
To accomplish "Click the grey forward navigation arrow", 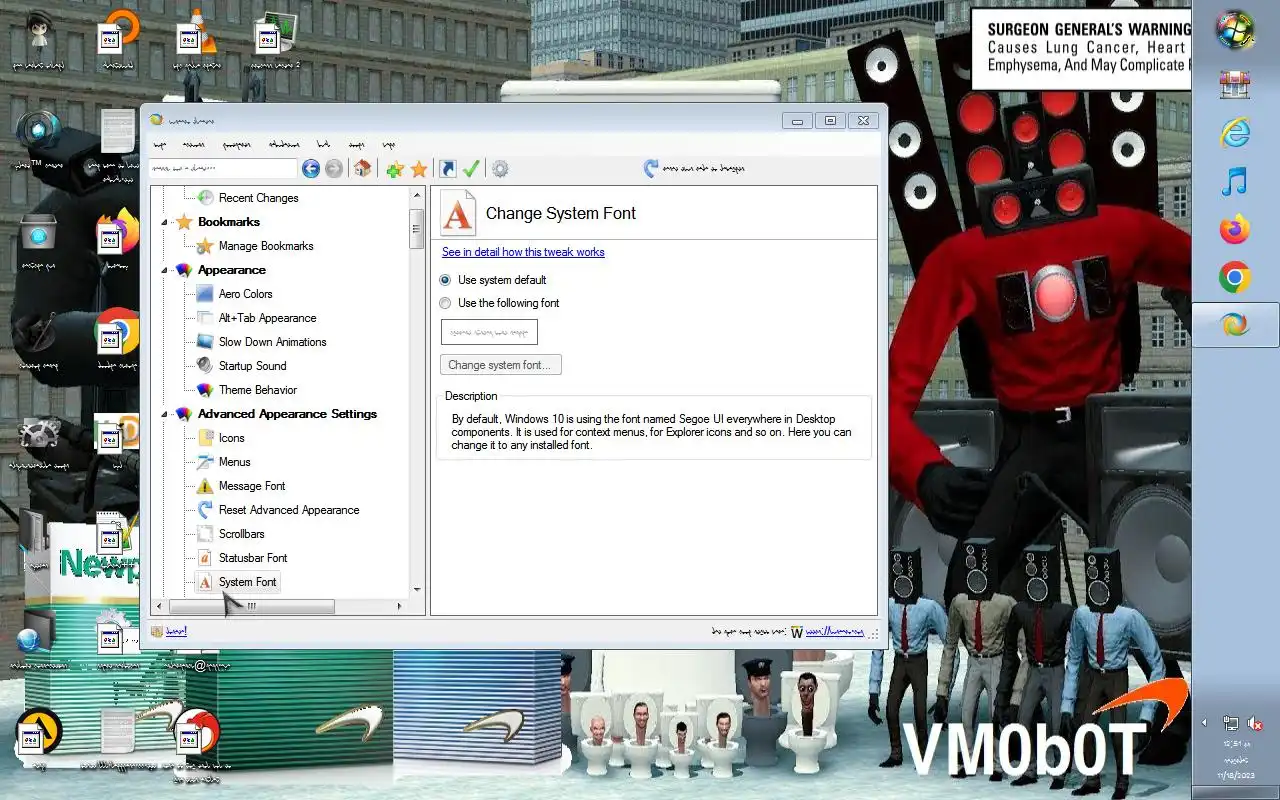I will point(334,169).
